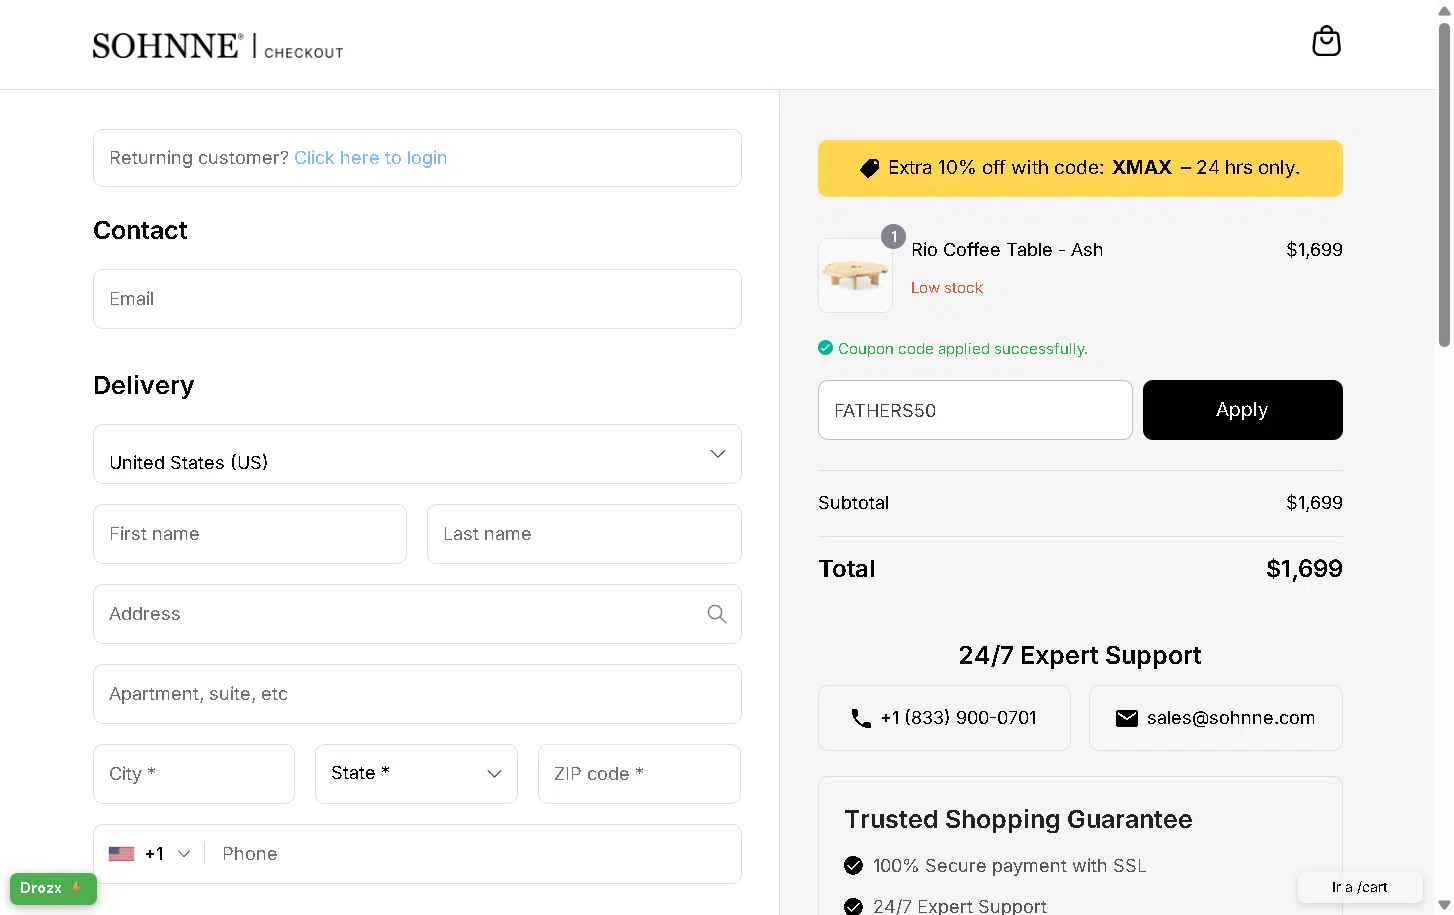Focus the First name field
Viewport: 1454px width, 915px height.
point(250,534)
